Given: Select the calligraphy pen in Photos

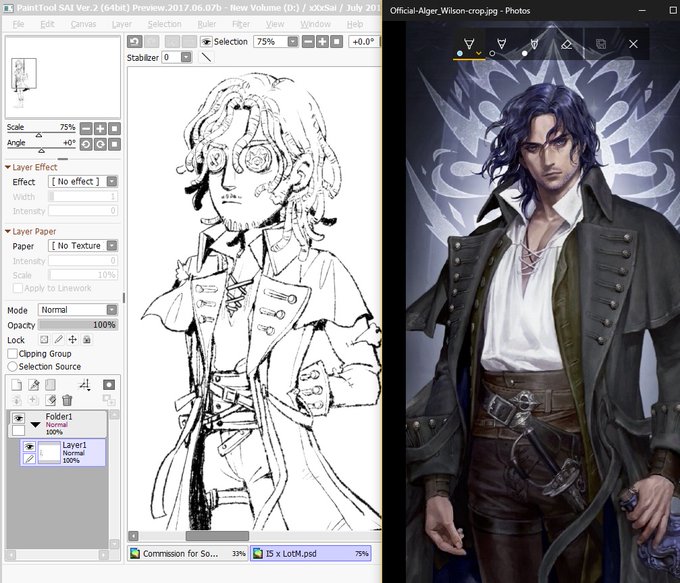Looking at the screenshot, I should 534,44.
